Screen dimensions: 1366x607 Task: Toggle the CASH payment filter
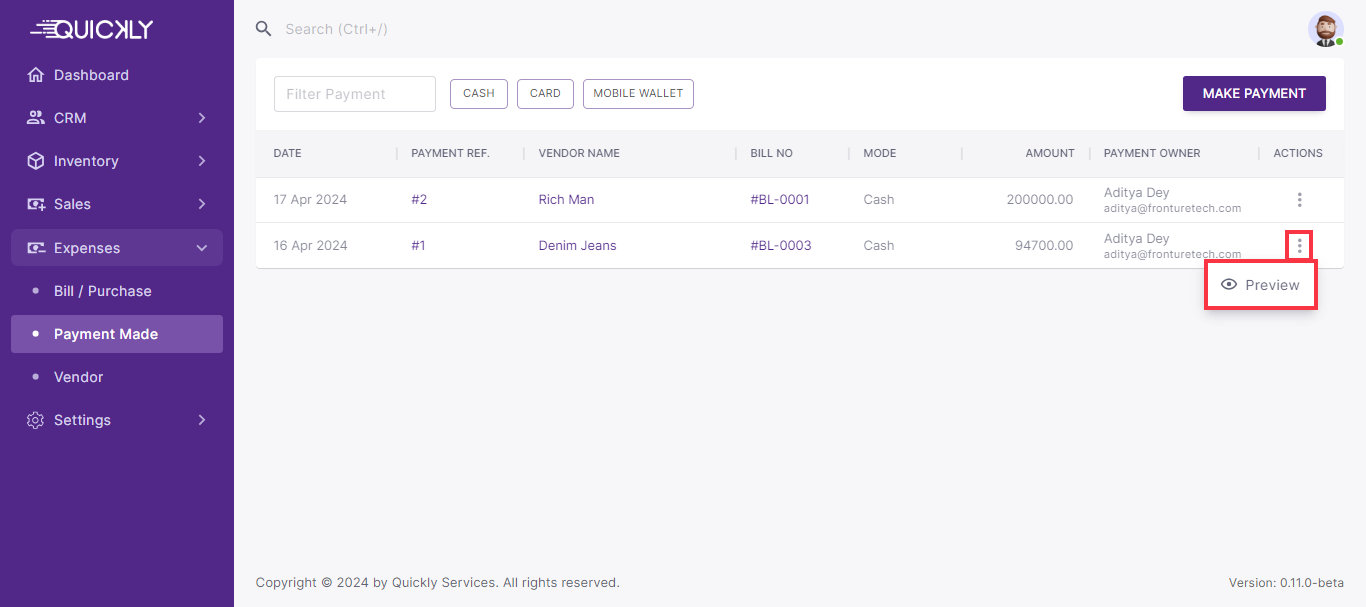pyautogui.click(x=479, y=93)
